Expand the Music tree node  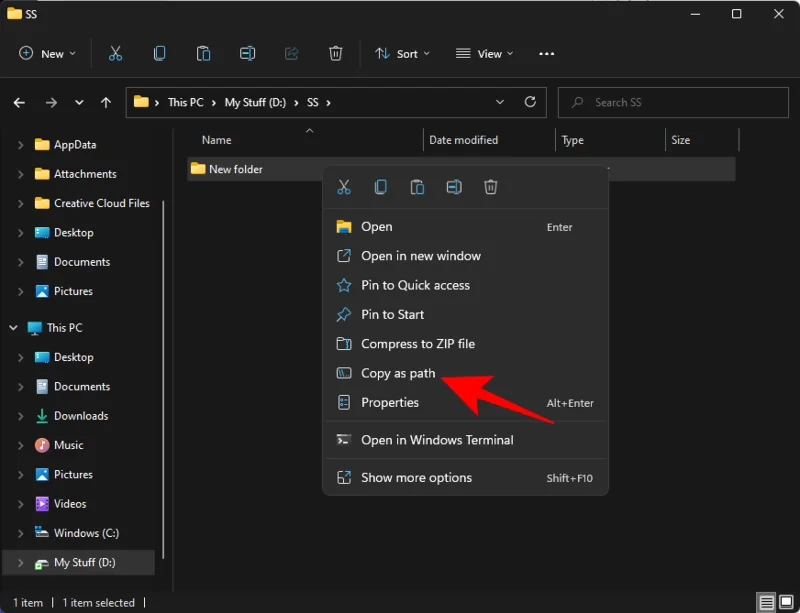click(20, 445)
